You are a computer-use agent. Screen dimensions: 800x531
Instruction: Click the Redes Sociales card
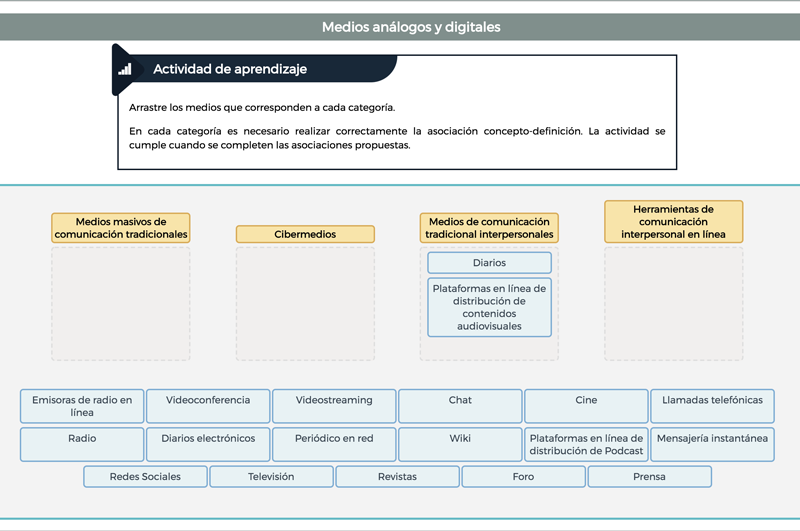[x=145, y=476]
